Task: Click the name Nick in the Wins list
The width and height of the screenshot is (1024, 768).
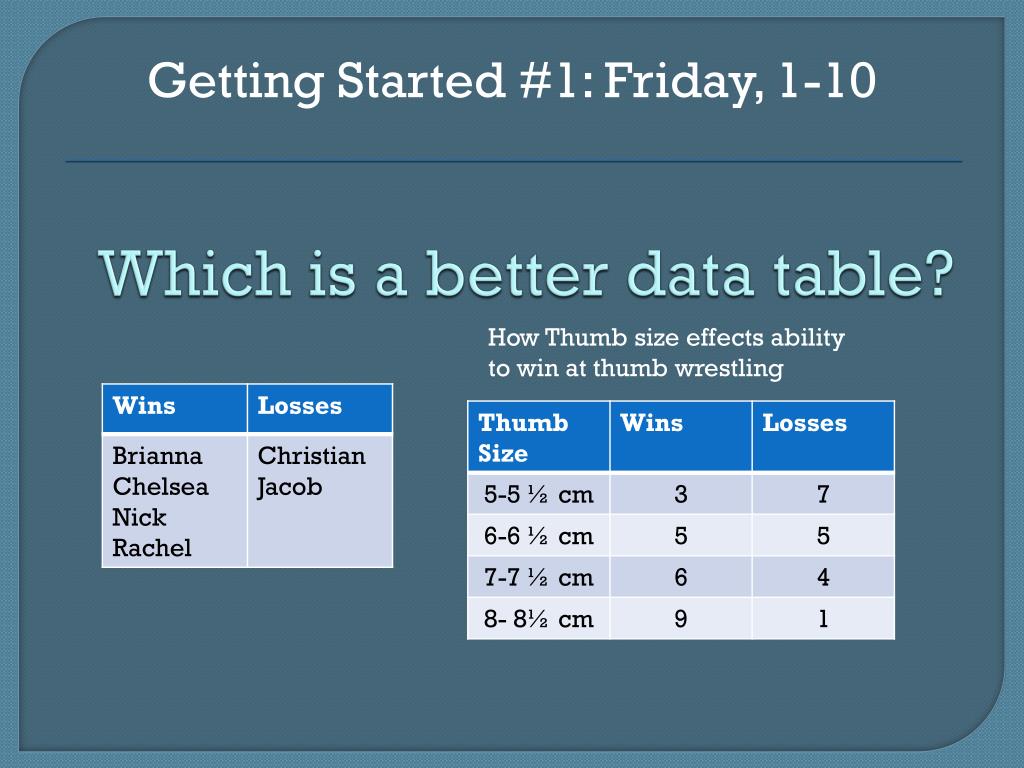Action: [139, 517]
